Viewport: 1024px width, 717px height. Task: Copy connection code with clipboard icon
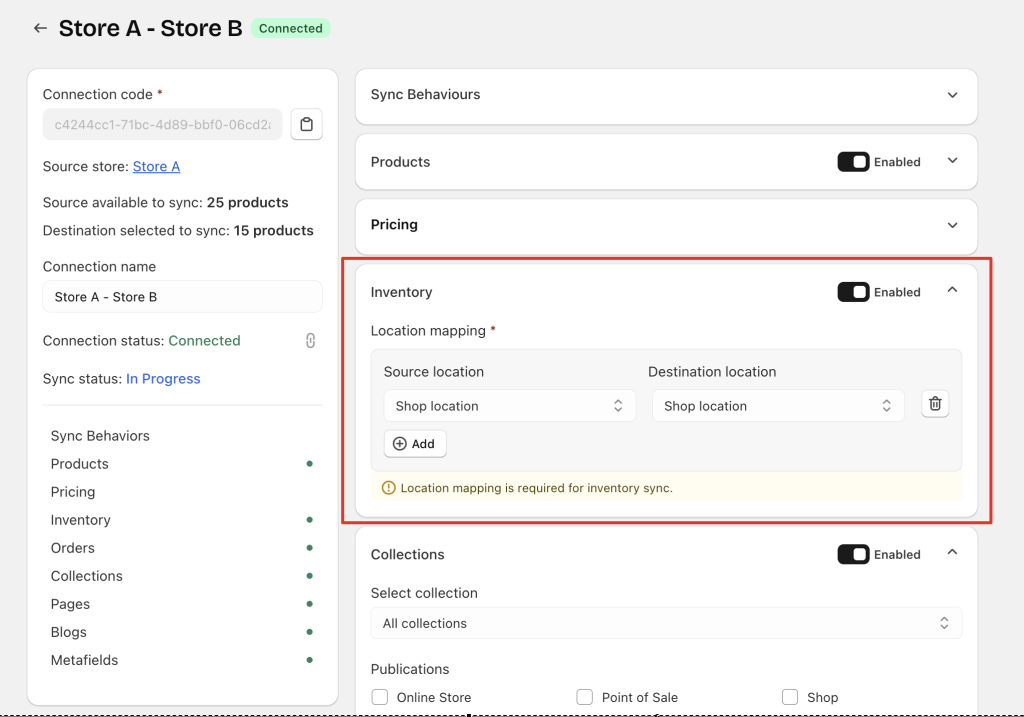point(307,125)
